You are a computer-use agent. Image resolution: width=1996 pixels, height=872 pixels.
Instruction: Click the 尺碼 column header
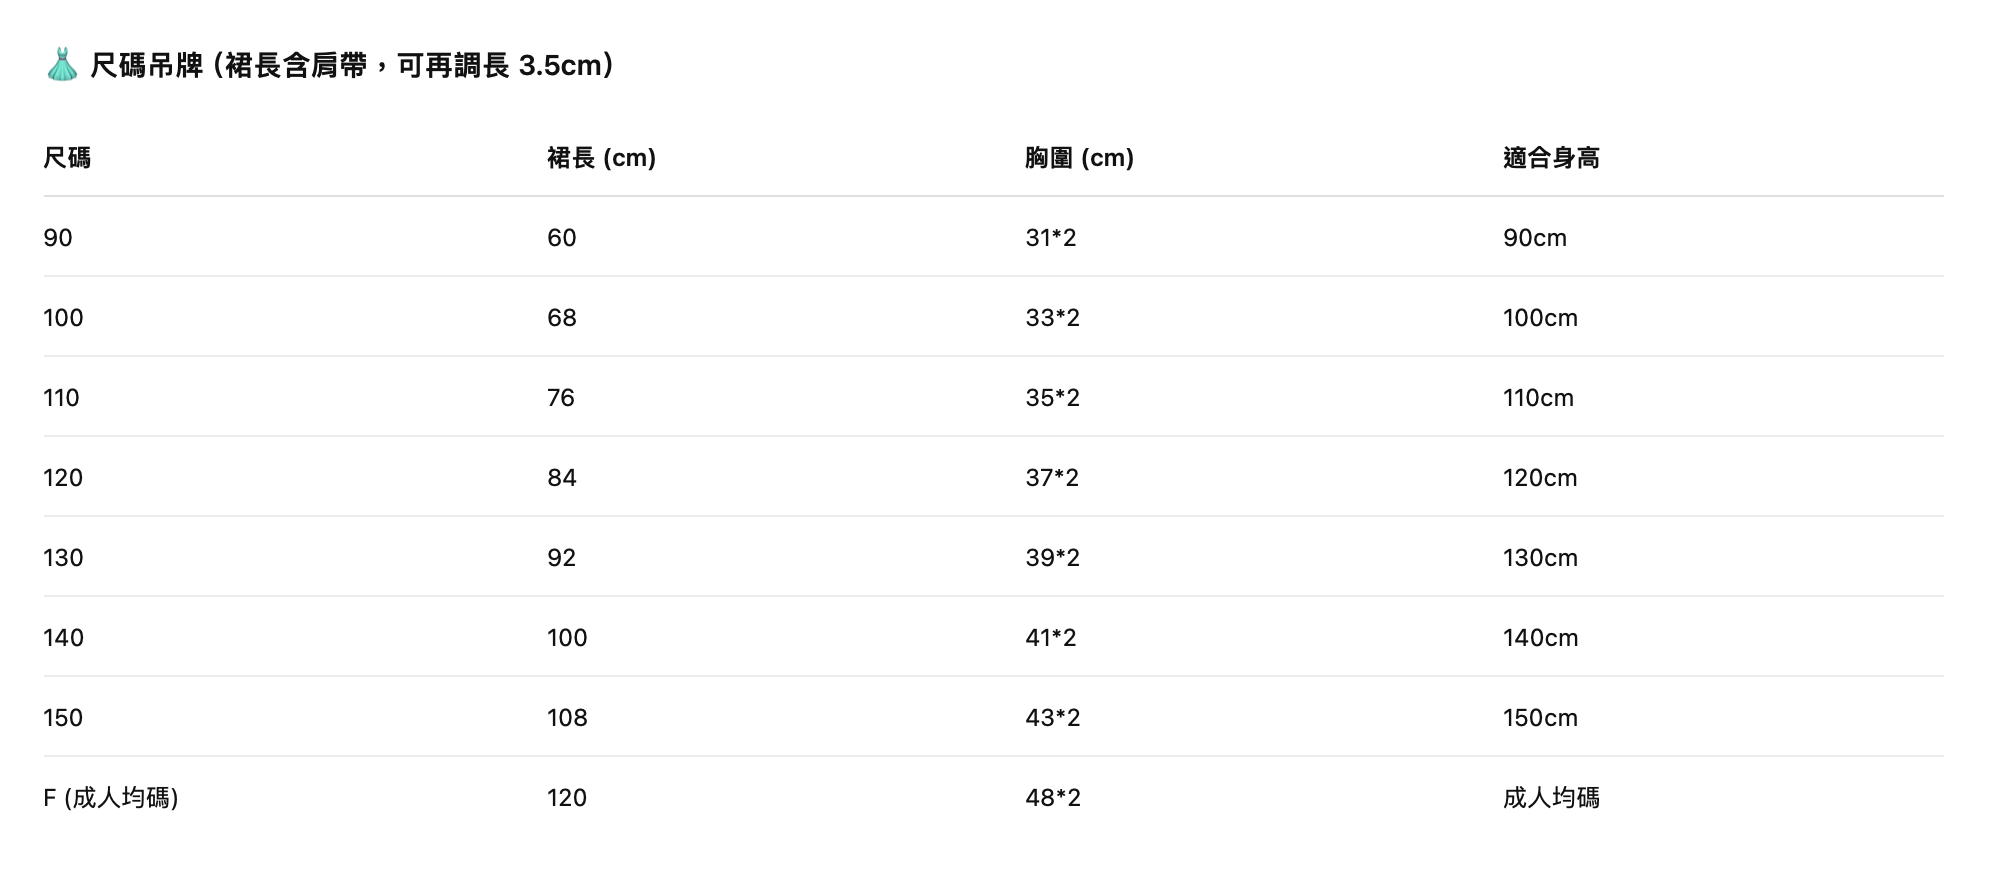[67, 157]
